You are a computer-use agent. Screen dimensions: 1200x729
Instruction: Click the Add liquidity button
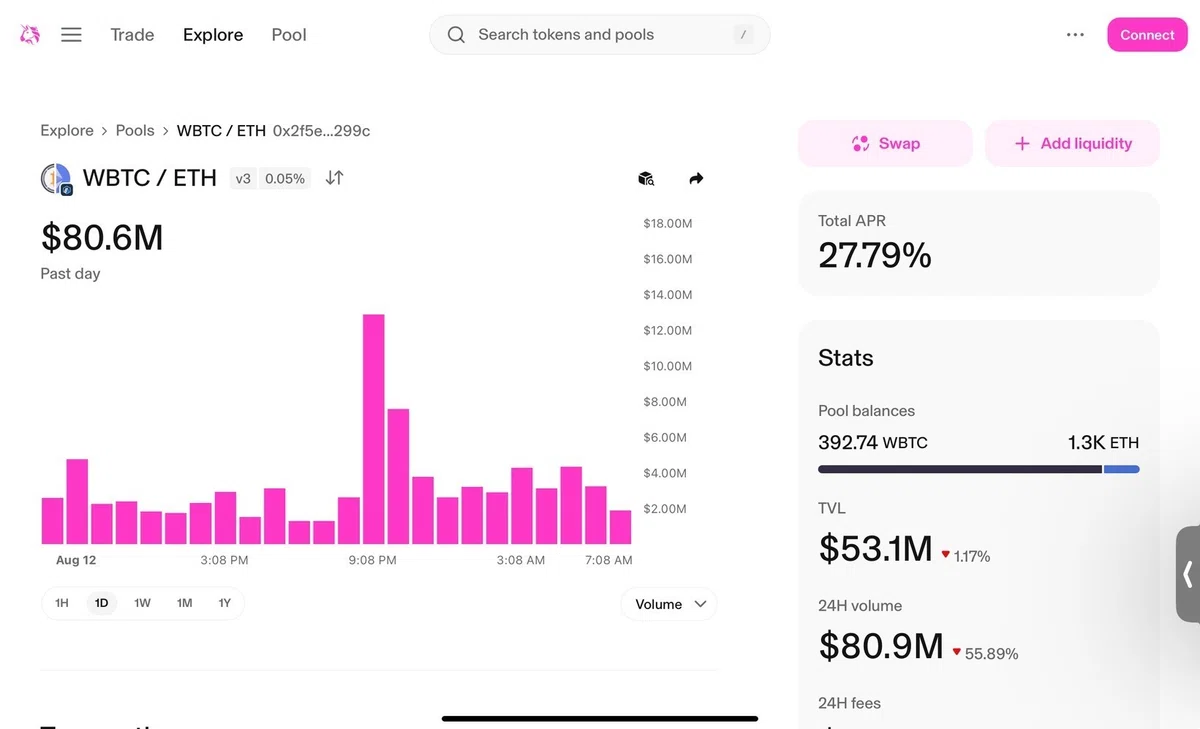[x=1073, y=144]
